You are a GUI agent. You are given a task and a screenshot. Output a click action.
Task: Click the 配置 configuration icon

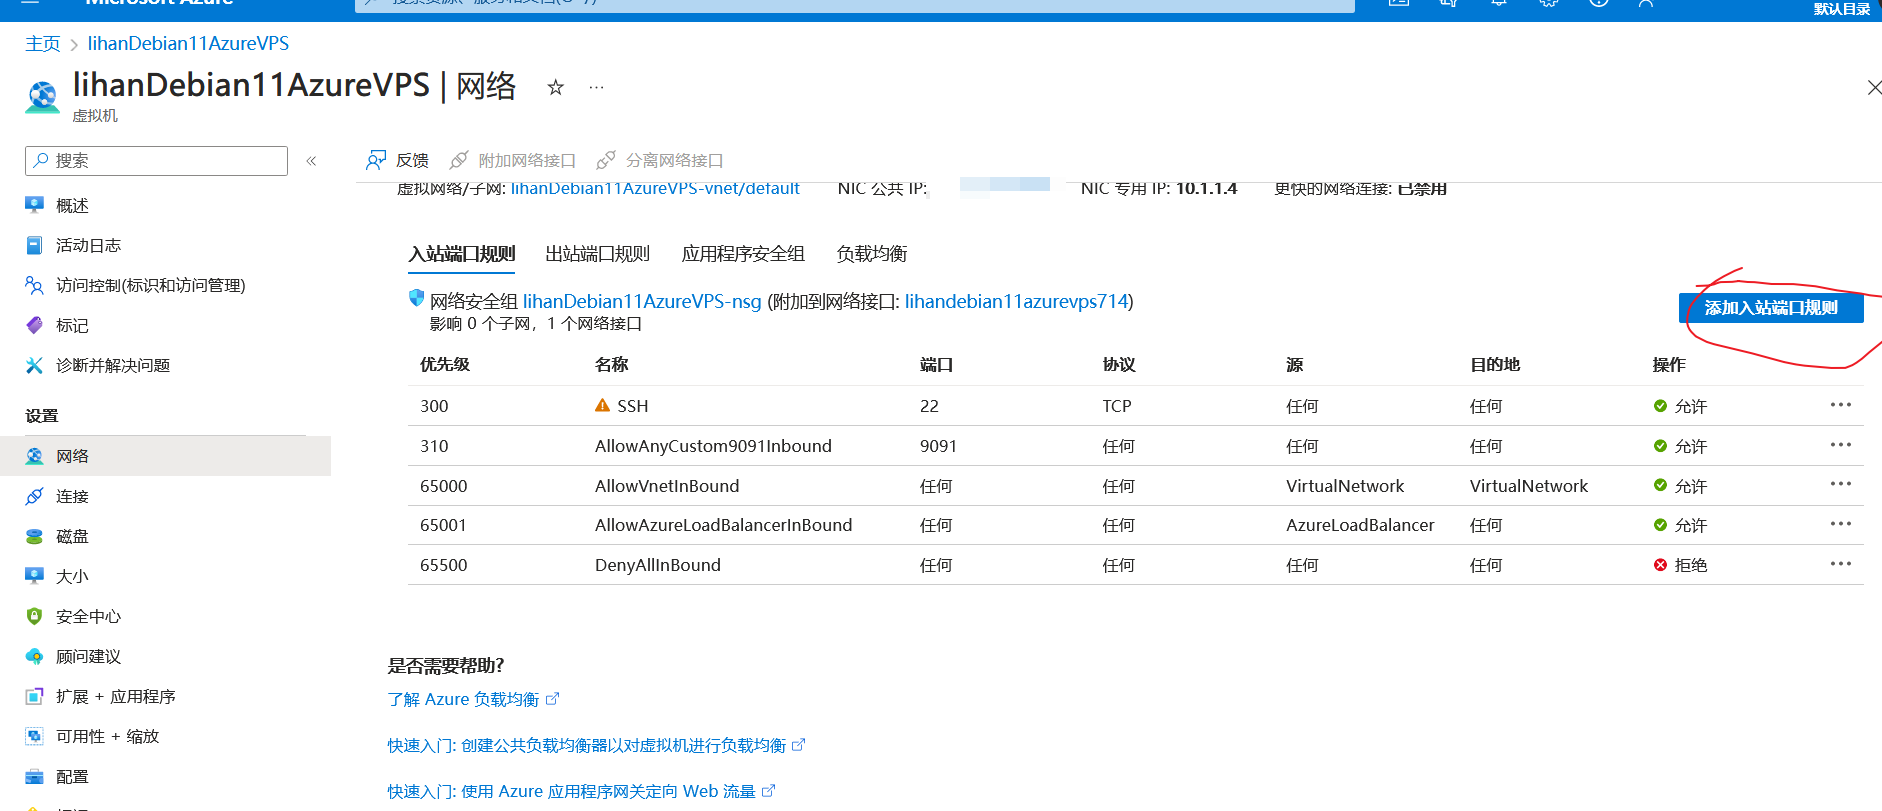point(34,776)
